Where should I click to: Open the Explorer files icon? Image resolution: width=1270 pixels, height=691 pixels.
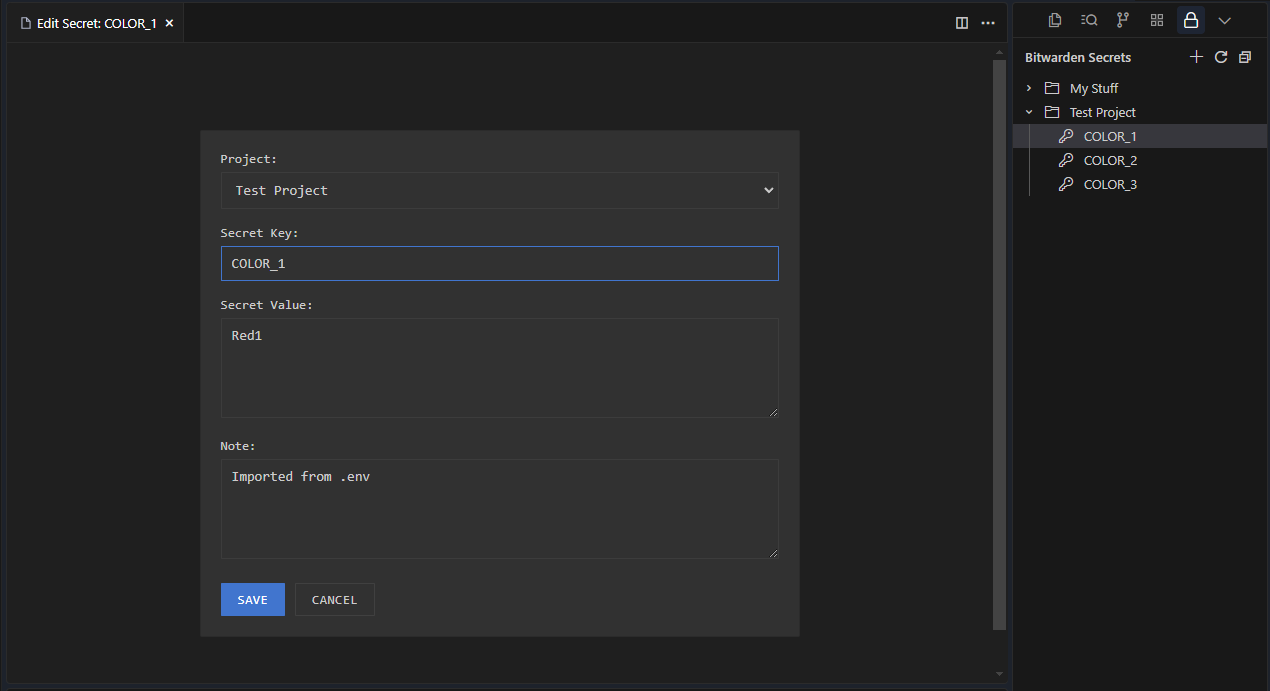[x=1055, y=20]
